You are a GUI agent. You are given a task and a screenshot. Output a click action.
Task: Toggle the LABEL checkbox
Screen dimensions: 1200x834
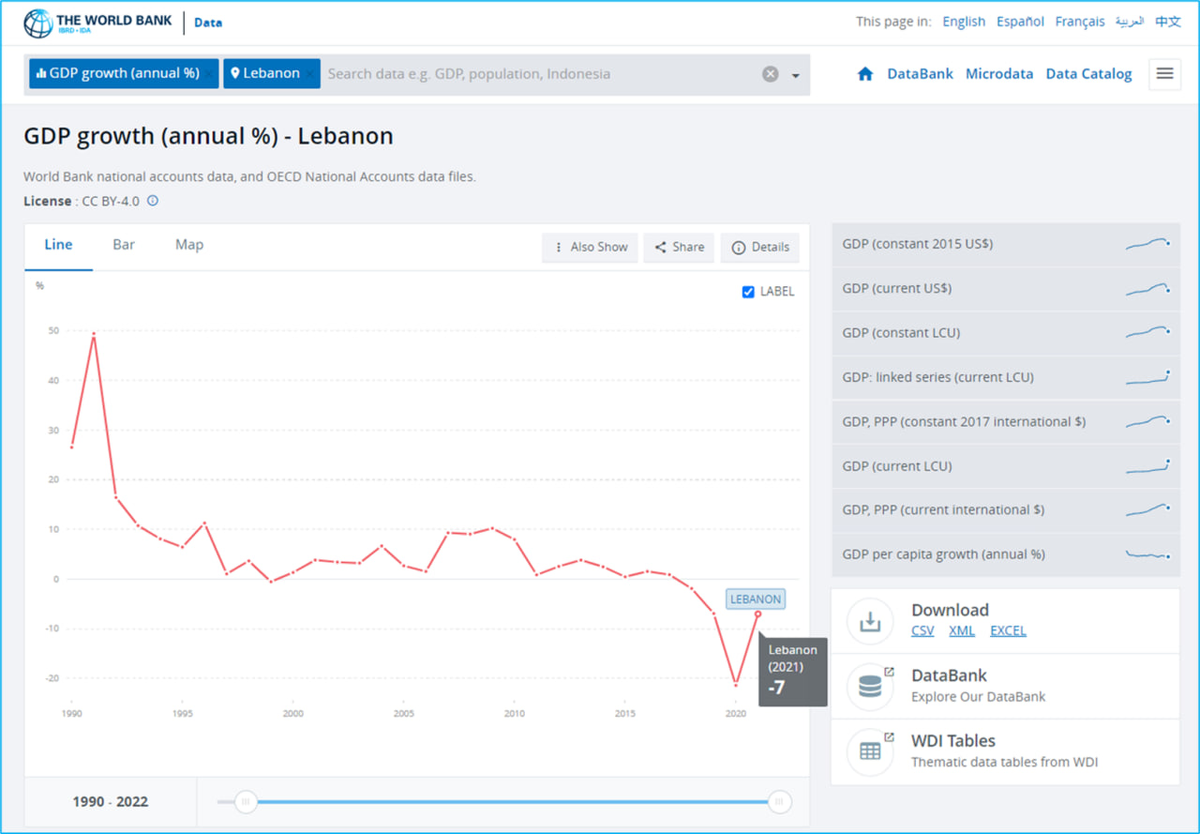(x=748, y=292)
